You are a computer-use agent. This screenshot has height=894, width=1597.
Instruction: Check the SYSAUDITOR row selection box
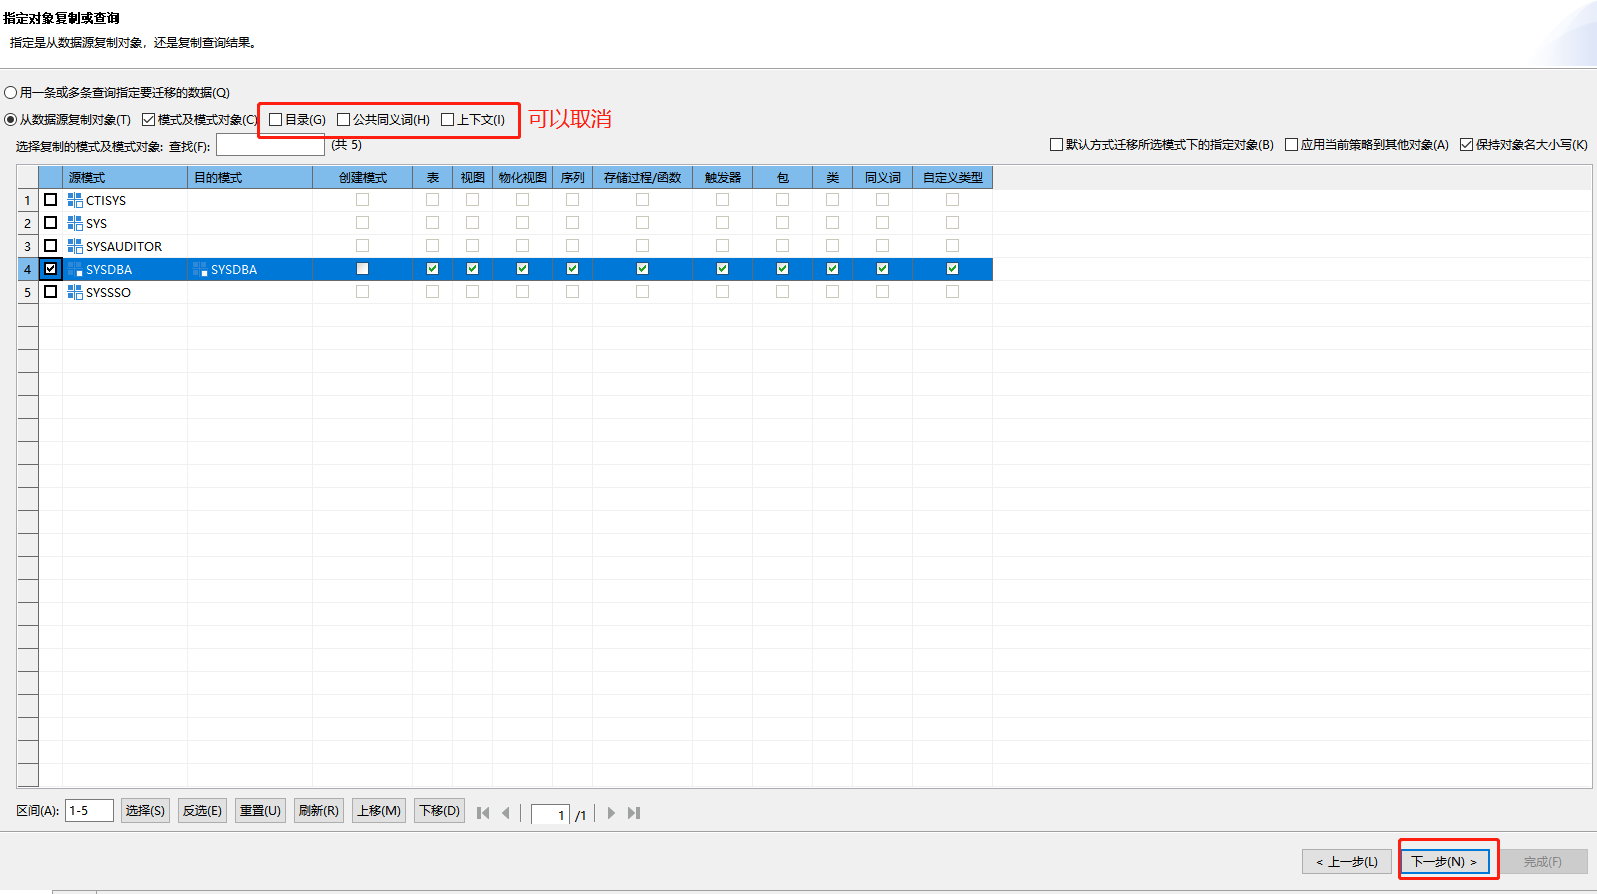tap(51, 246)
